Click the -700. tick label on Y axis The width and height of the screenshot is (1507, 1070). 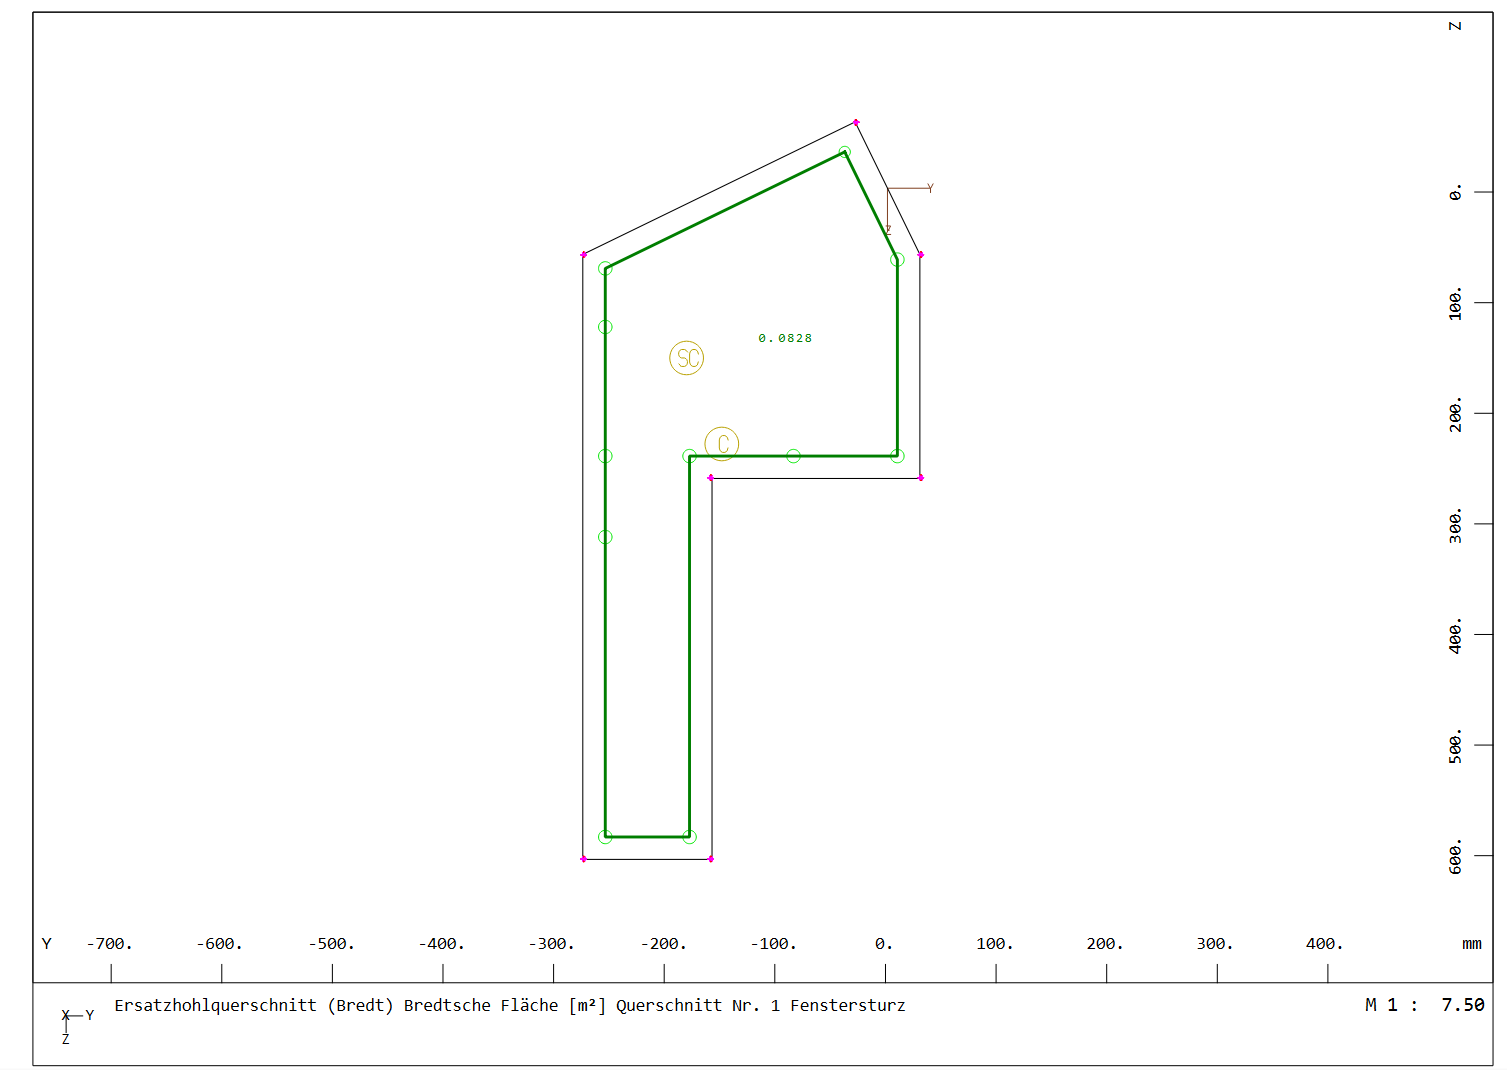point(109,944)
